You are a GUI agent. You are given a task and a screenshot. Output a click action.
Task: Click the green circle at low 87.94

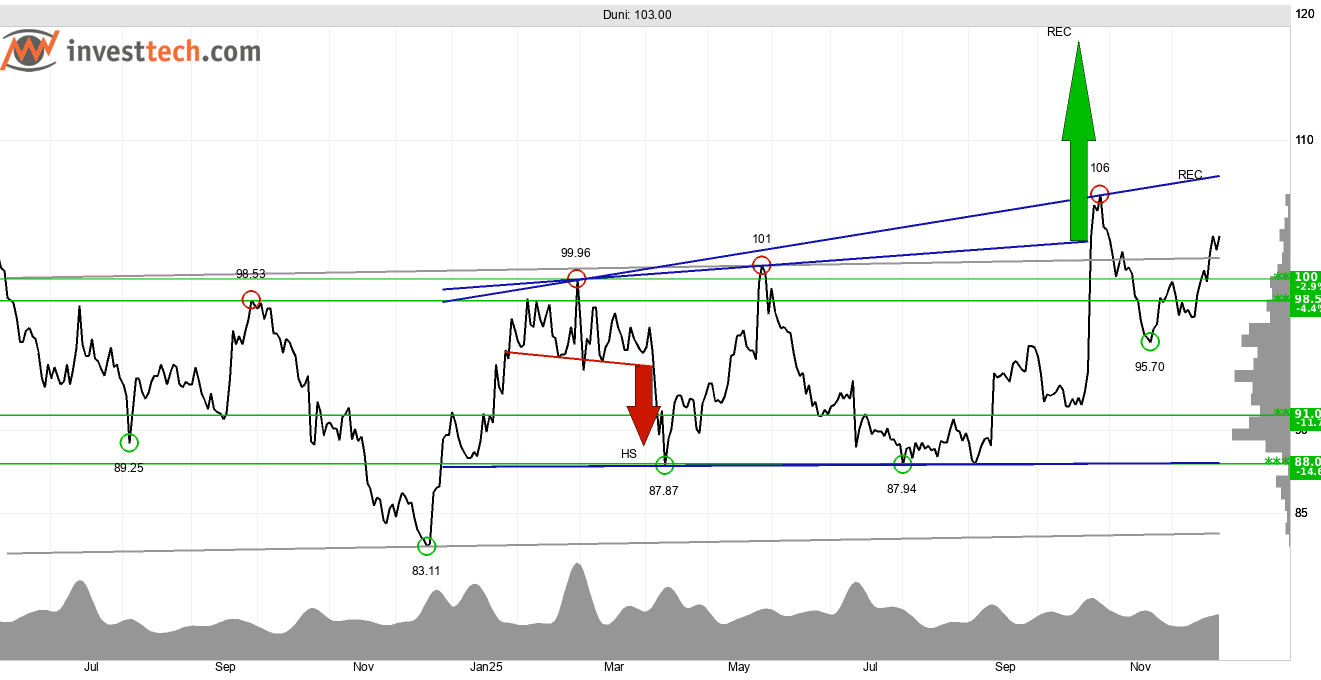902,464
